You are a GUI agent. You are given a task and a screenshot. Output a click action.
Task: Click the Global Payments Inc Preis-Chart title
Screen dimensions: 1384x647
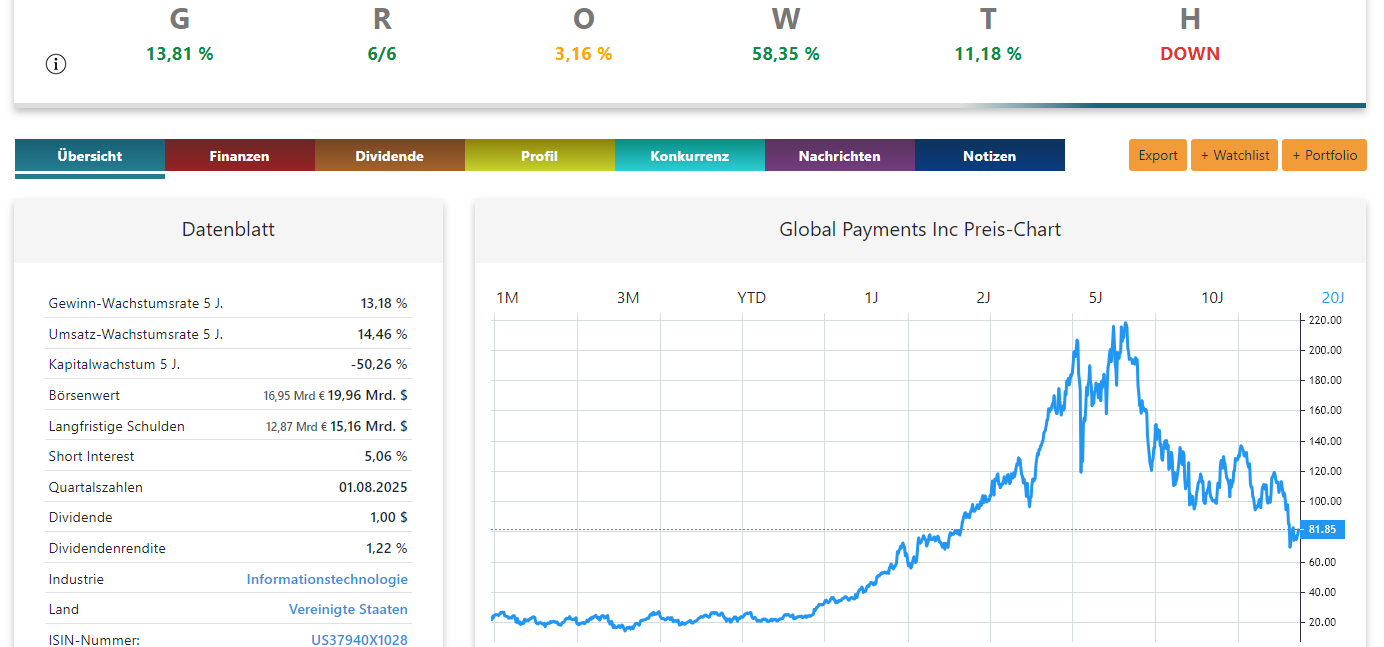click(920, 230)
